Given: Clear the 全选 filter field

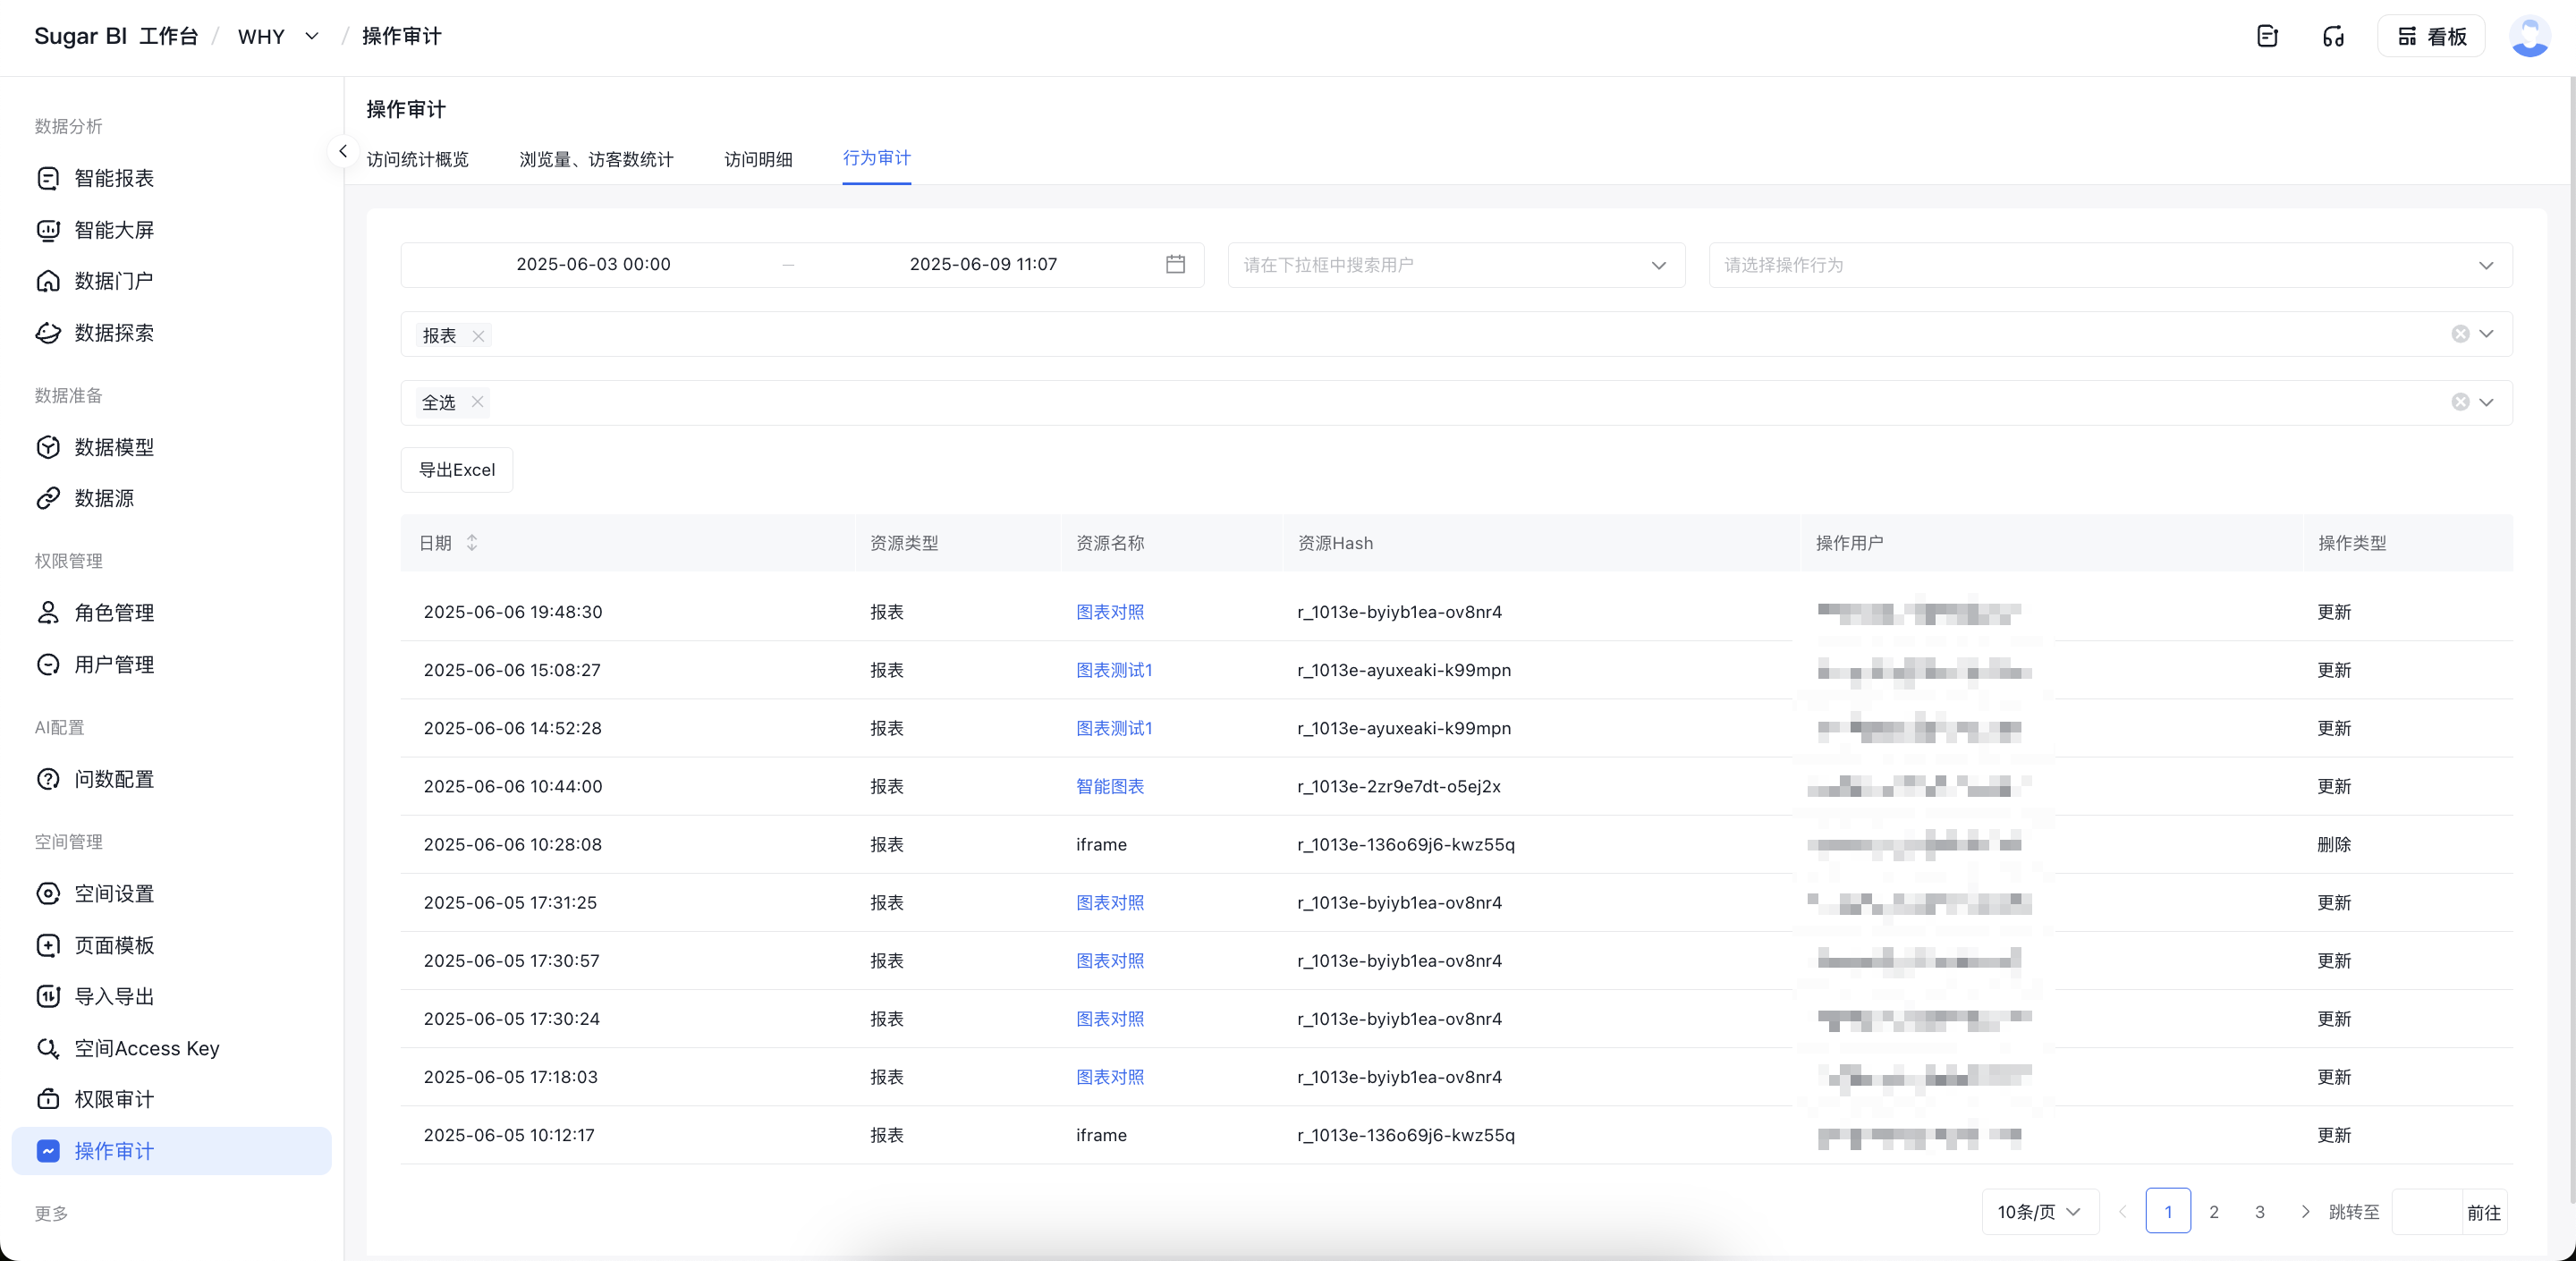Looking at the screenshot, I should coord(2460,402).
